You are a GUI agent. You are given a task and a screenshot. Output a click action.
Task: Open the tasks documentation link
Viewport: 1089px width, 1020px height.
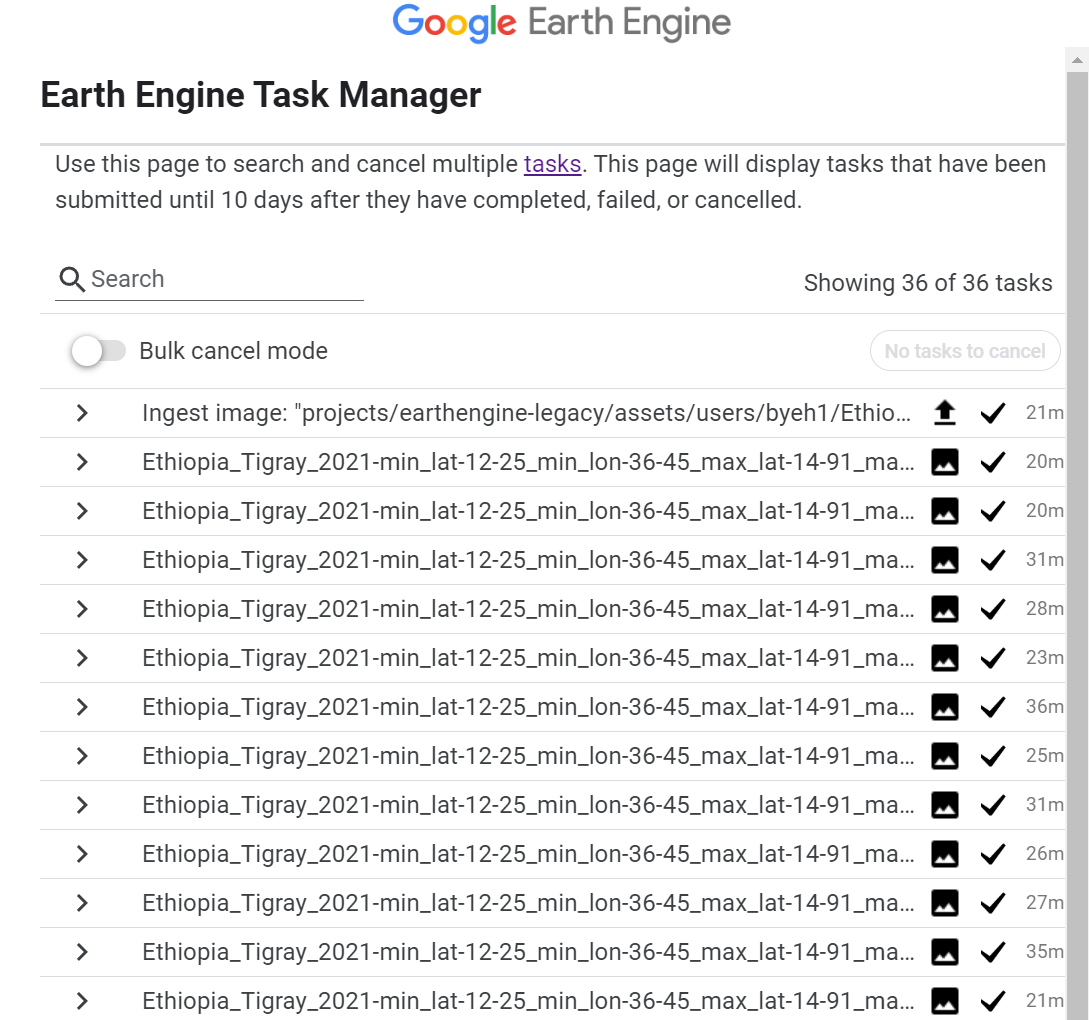(x=552, y=165)
